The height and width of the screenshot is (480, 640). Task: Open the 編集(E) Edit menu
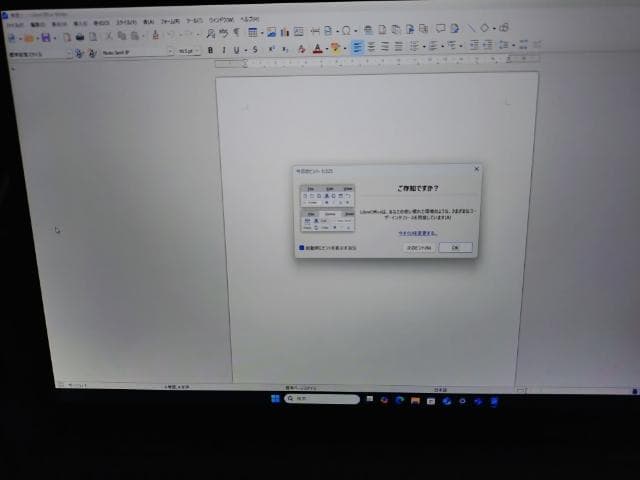click(38, 24)
